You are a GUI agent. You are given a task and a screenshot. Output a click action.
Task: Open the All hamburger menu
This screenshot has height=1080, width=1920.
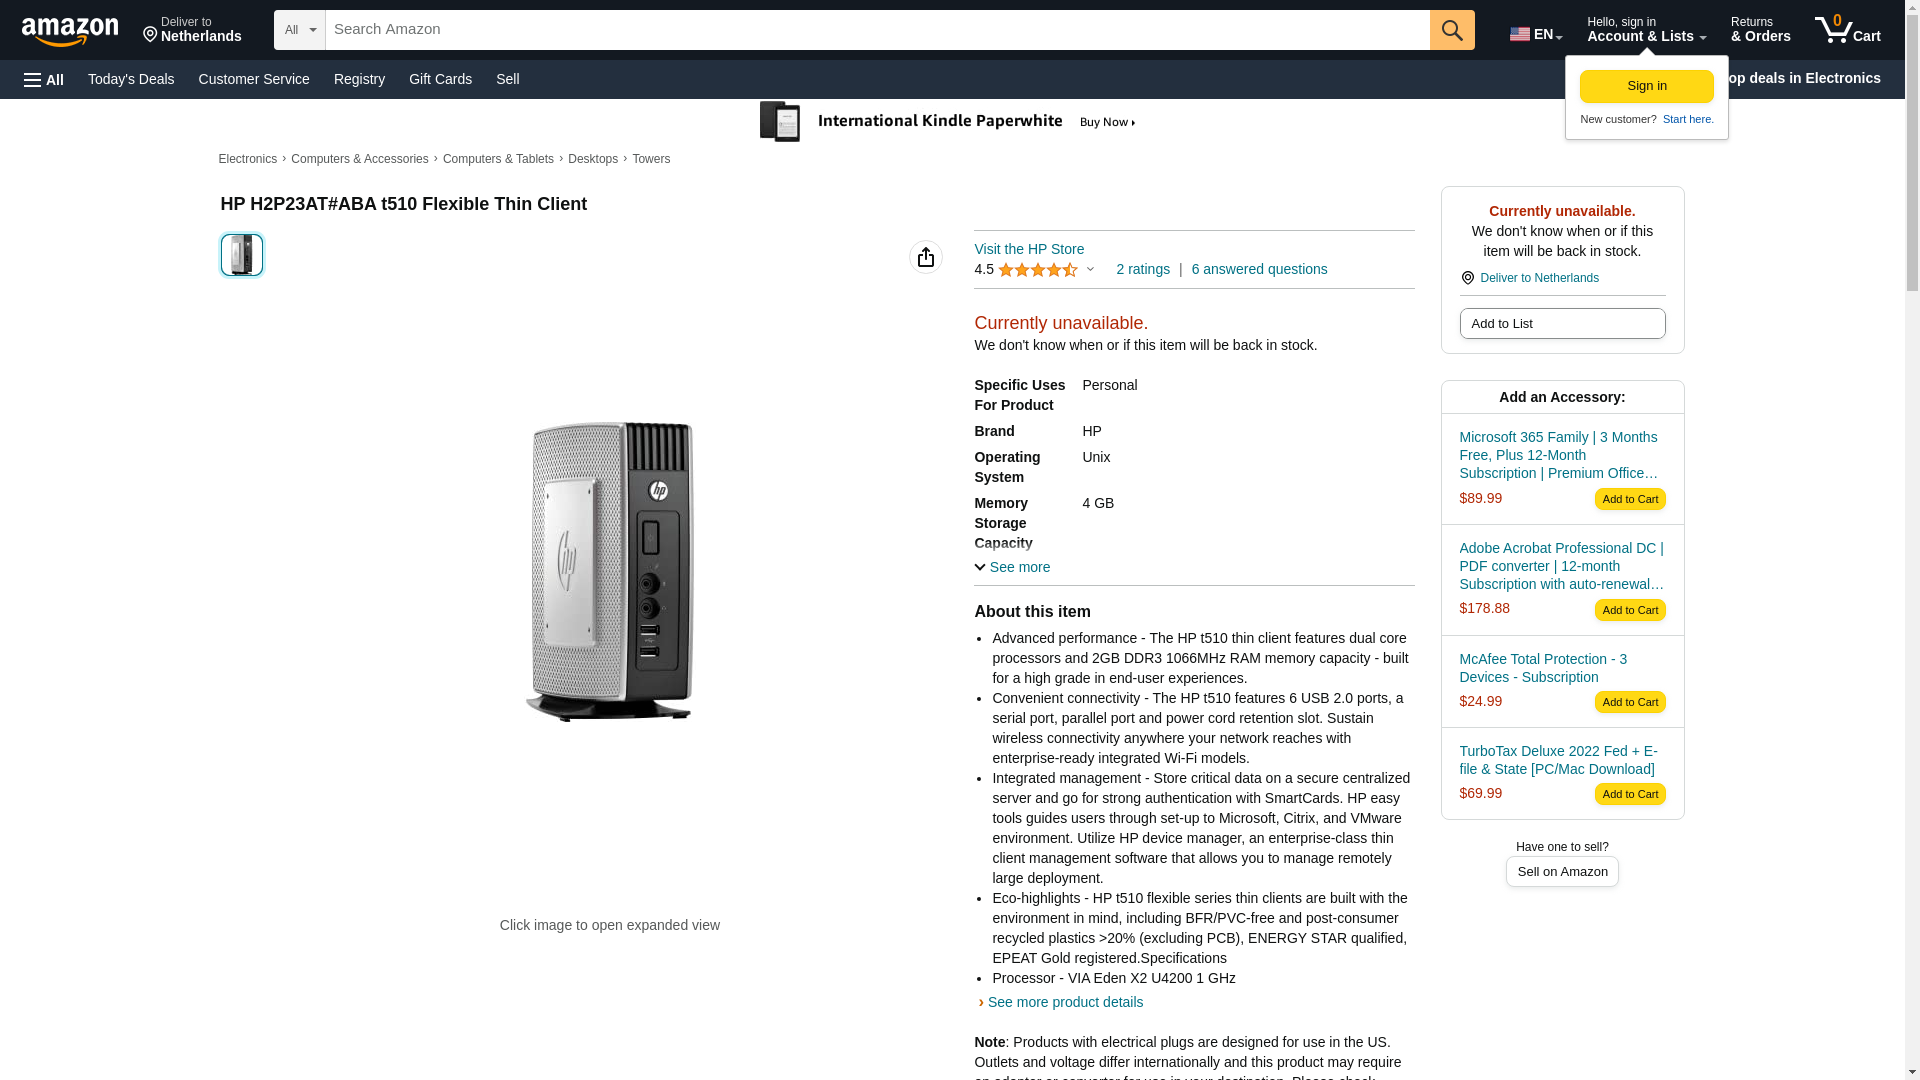[x=44, y=79]
